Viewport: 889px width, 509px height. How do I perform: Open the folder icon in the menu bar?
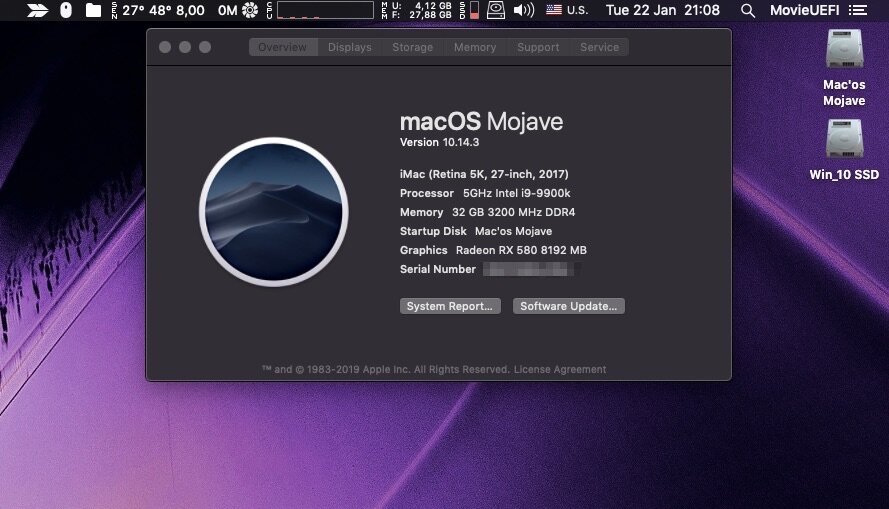(93, 10)
